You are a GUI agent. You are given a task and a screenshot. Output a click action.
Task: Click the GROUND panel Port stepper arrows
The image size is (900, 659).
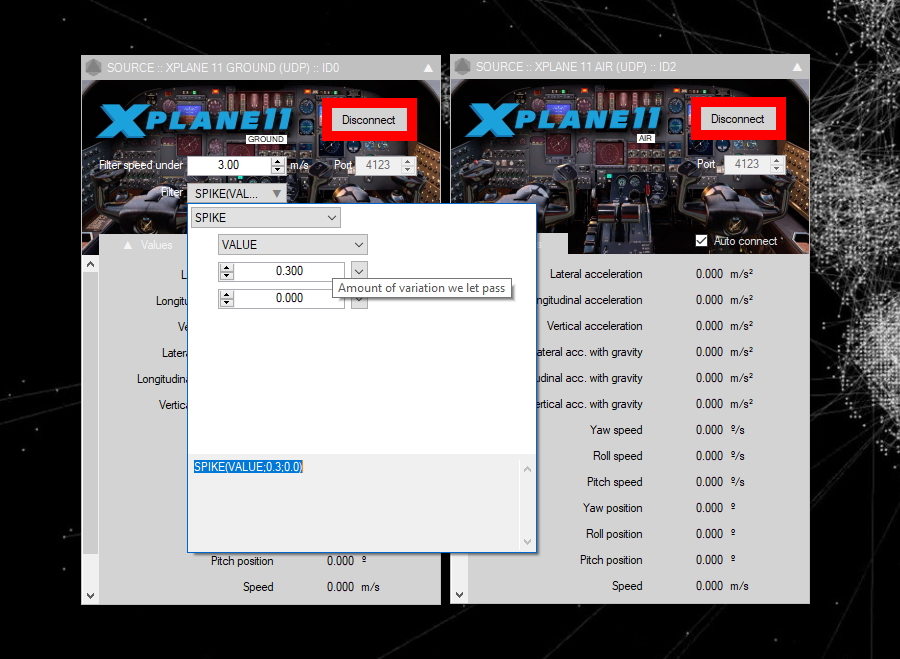[x=408, y=165]
